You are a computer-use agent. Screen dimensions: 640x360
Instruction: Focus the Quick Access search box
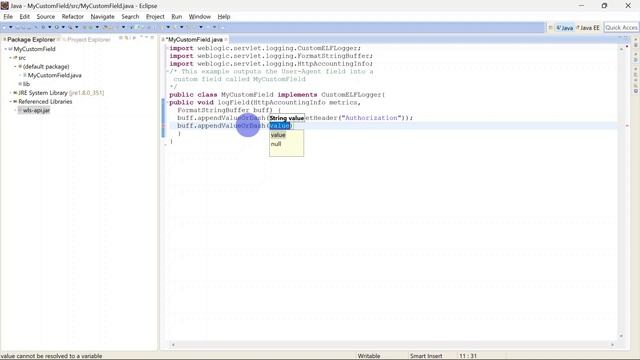click(621, 27)
